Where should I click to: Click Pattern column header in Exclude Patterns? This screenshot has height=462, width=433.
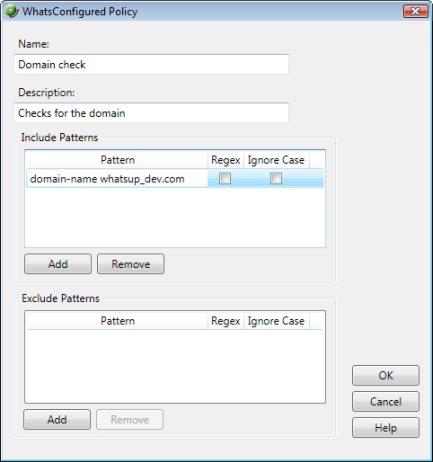click(x=117, y=321)
